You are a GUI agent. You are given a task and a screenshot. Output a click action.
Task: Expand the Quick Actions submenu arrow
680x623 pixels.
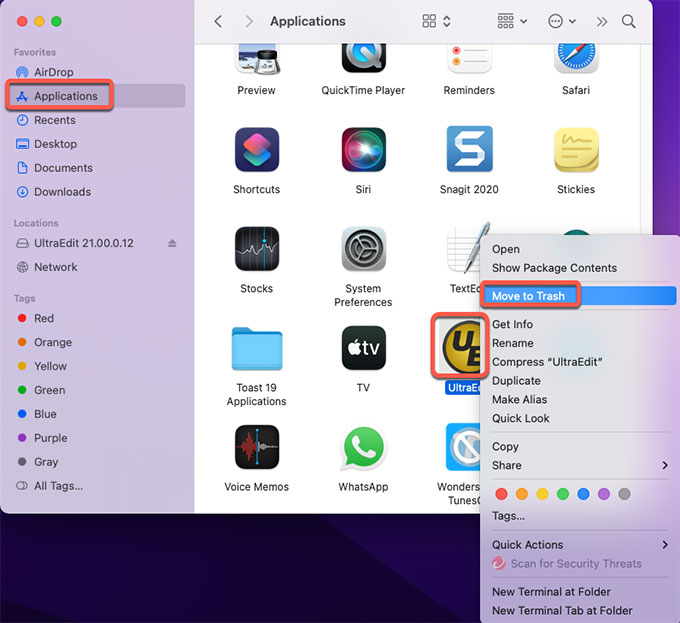click(665, 545)
